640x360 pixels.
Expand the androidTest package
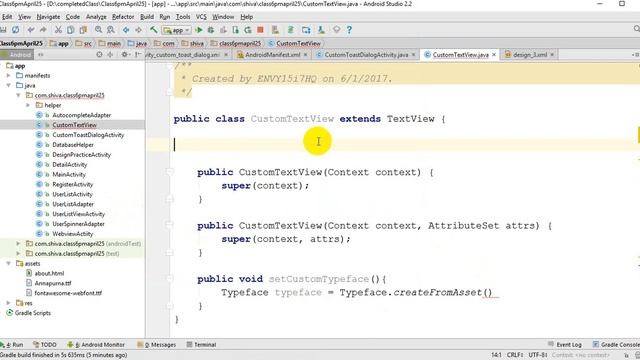point(18,244)
